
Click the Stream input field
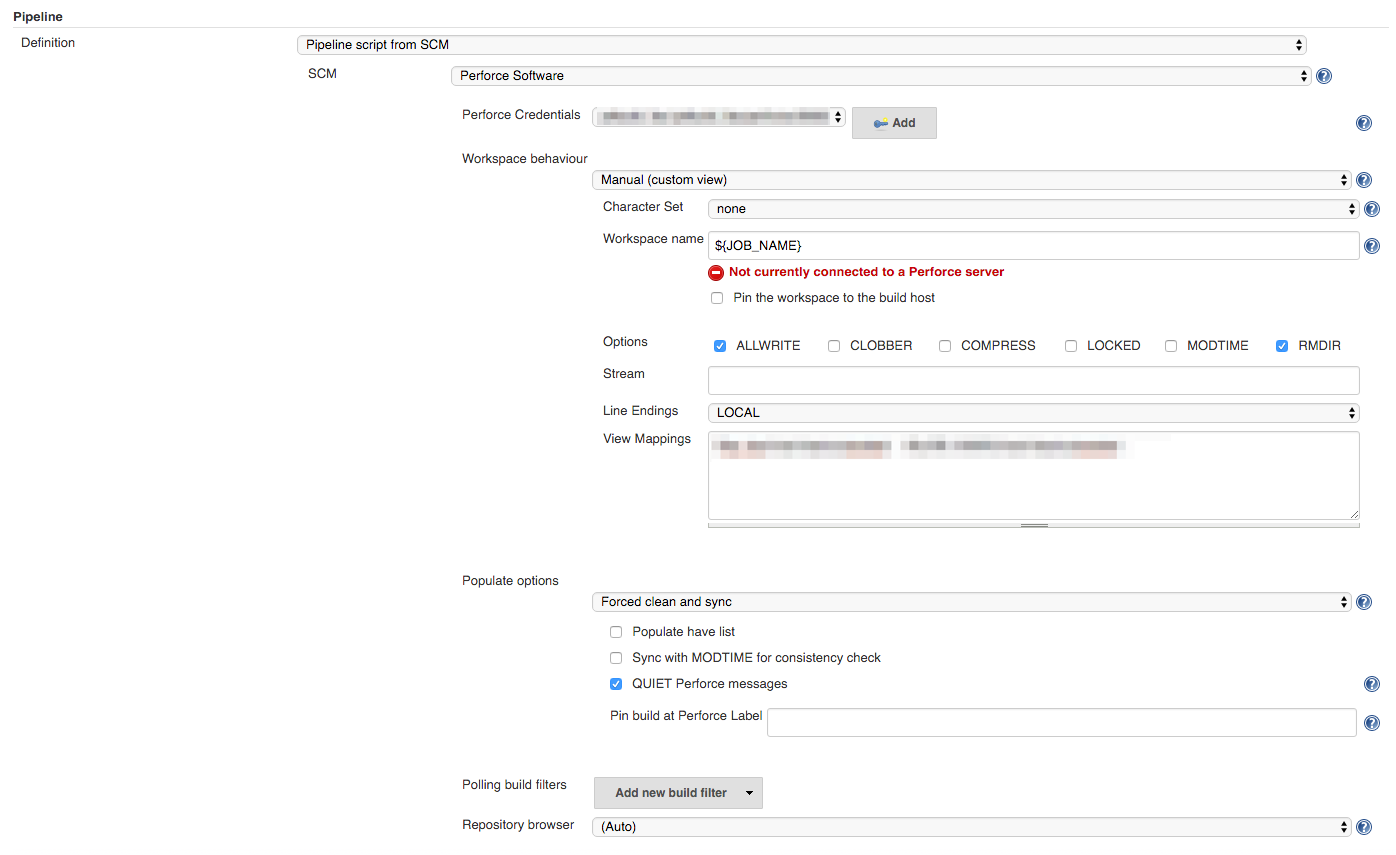click(x=1033, y=380)
